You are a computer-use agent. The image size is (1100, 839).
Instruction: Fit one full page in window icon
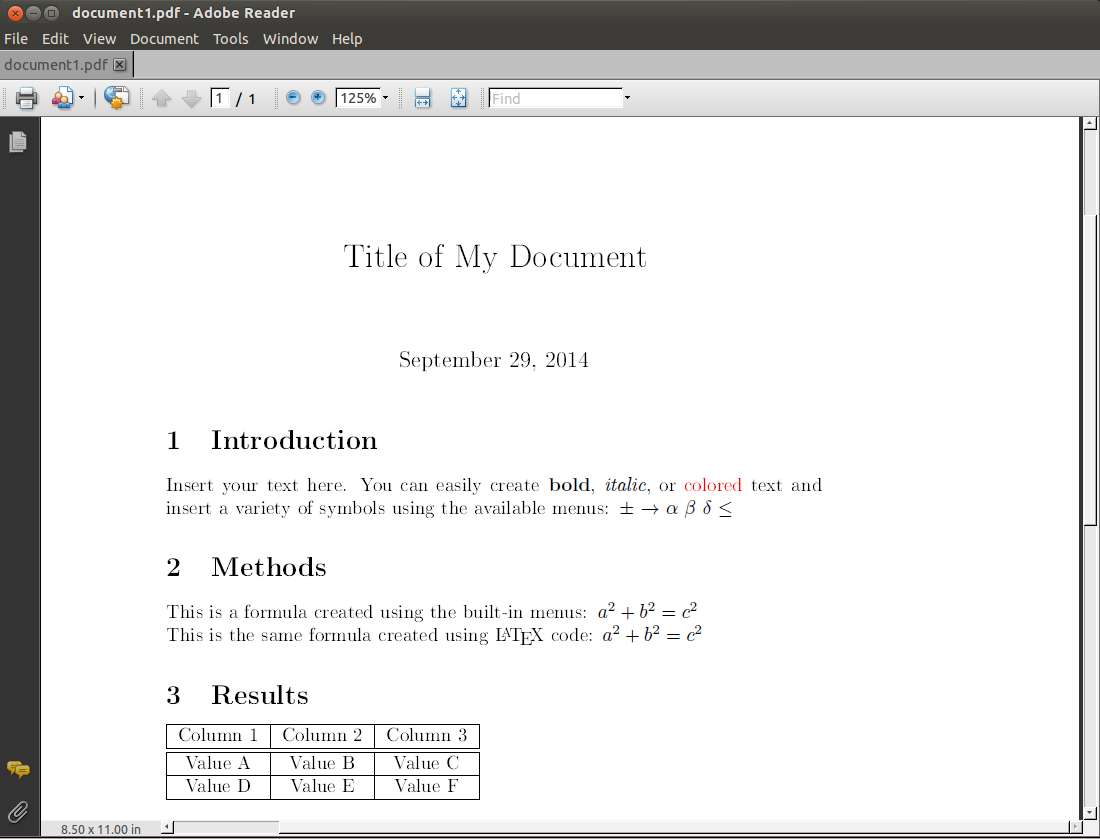tap(458, 98)
